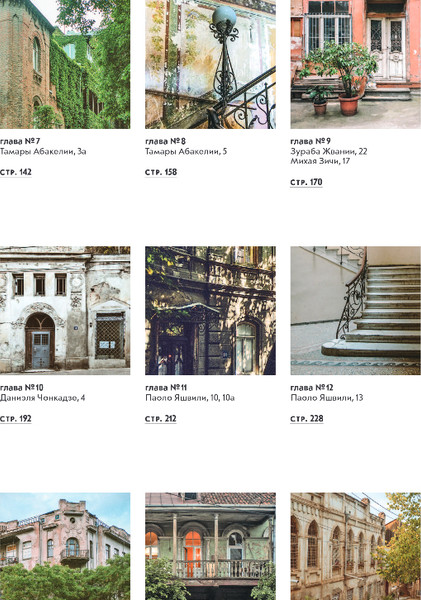
Task: Open the ornate street lamp staircase photo
Action: click(x=210, y=64)
